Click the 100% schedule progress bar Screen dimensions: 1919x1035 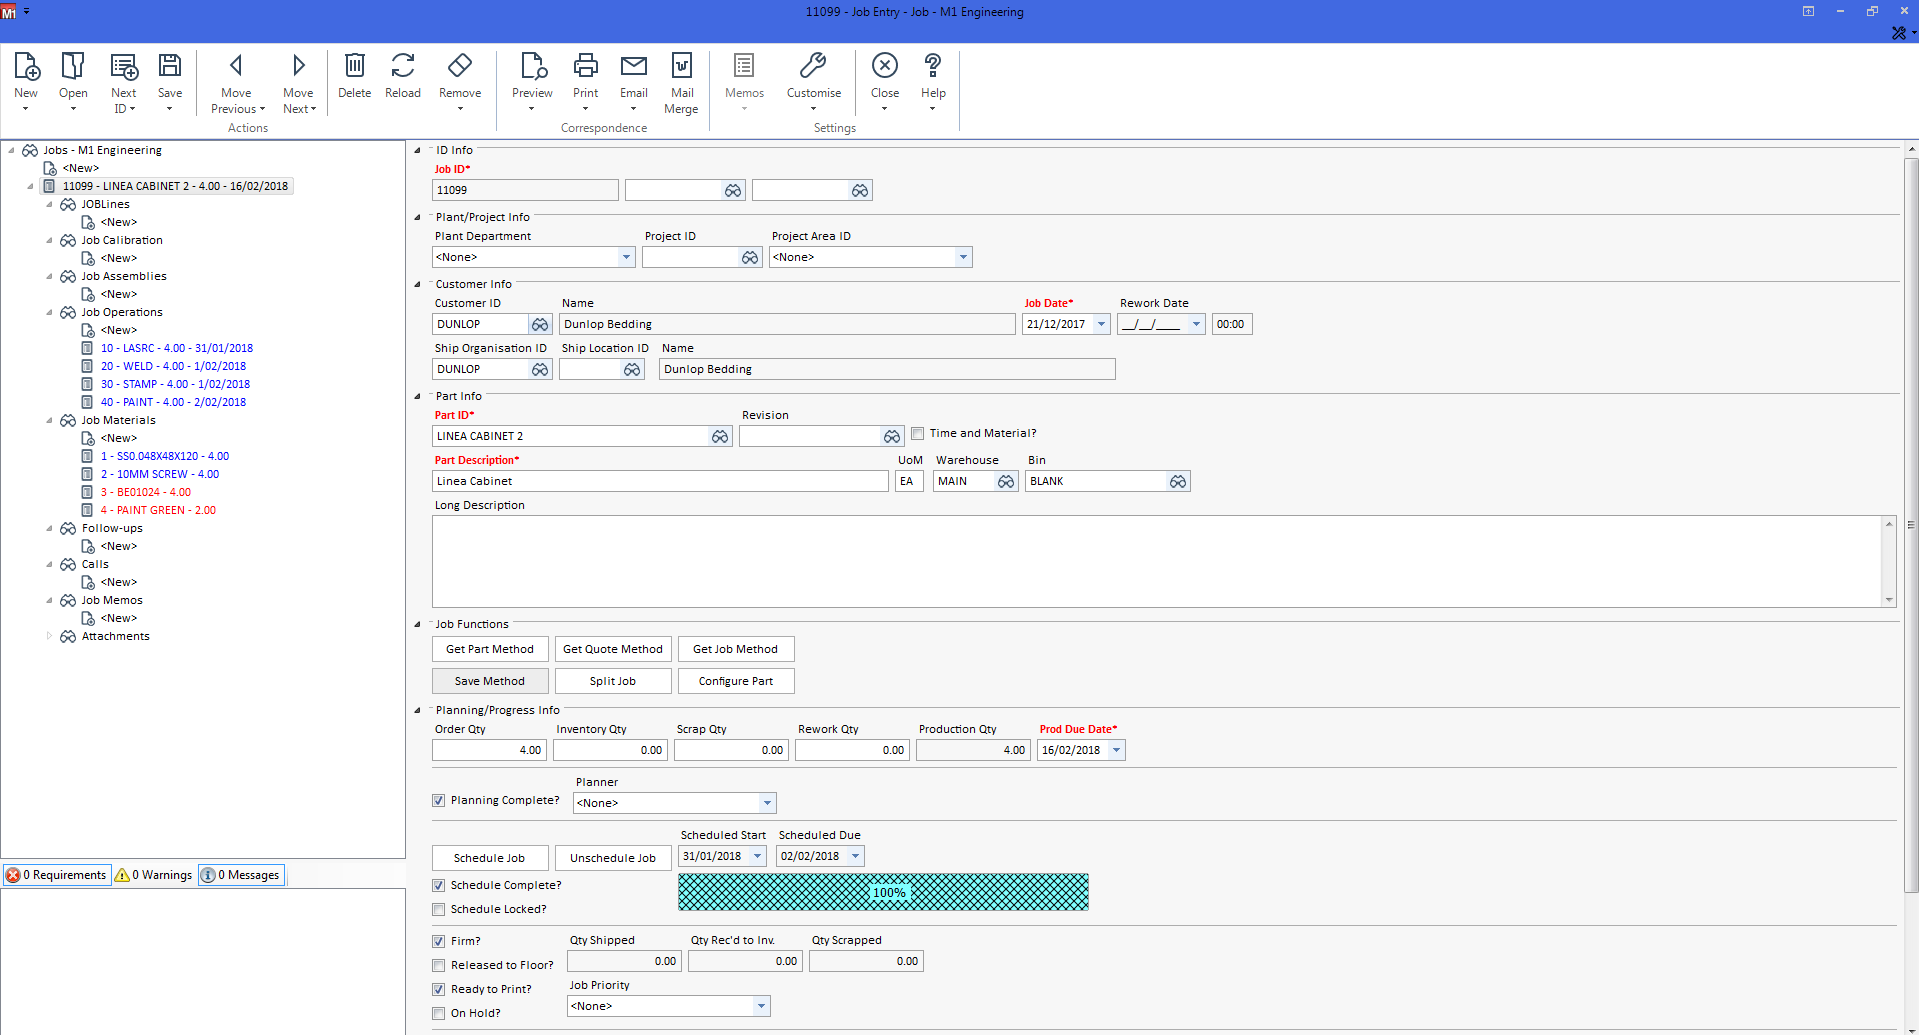click(x=883, y=892)
